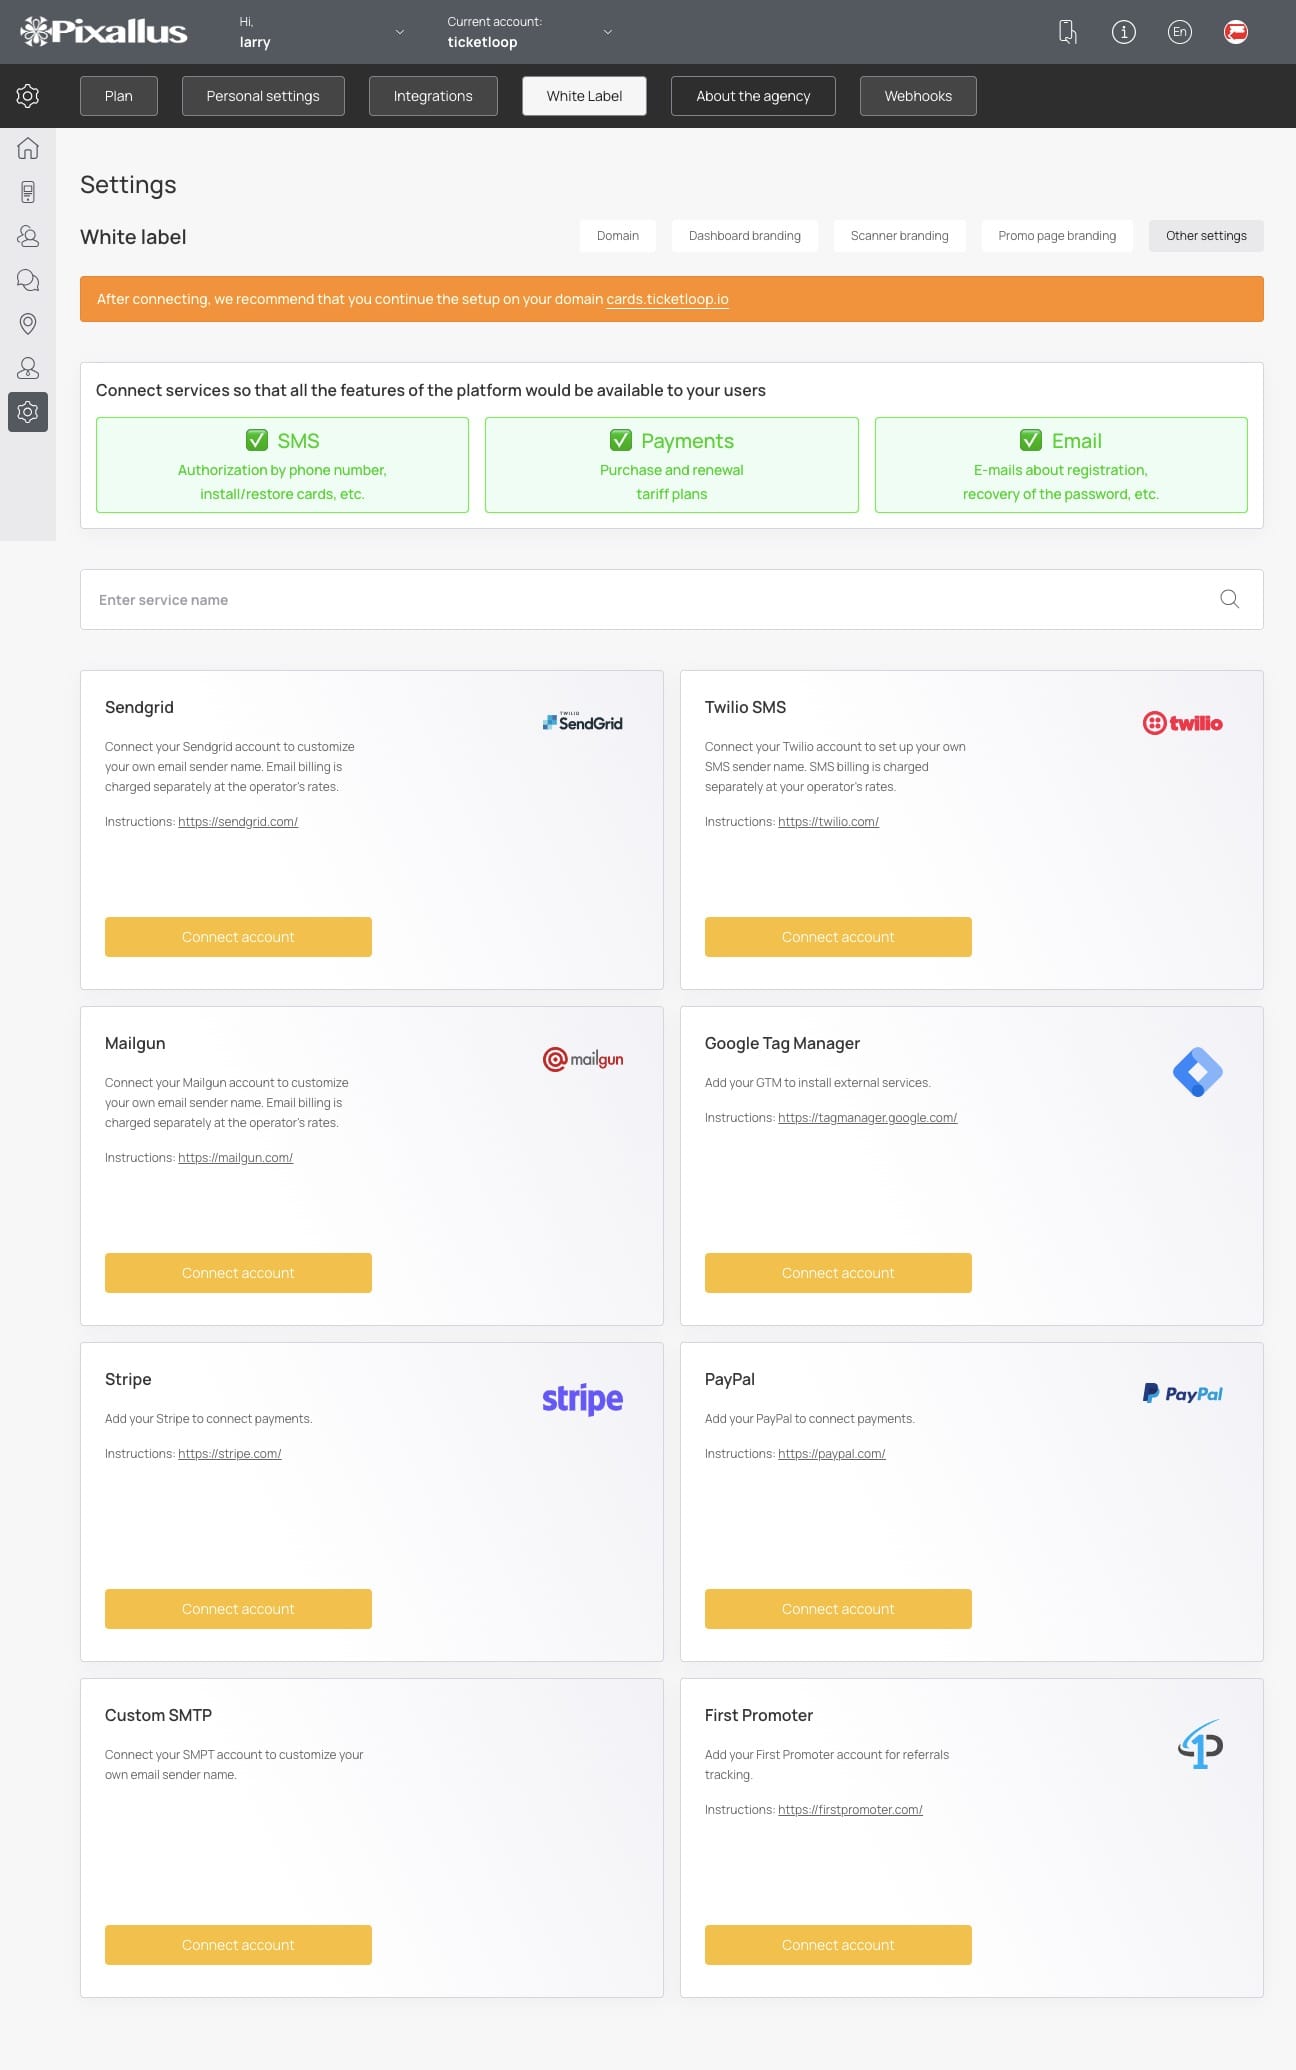Click the Email status card
Image resolution: width=1296 pixels, height=2070 pixels.
[x=1061, y=465]
